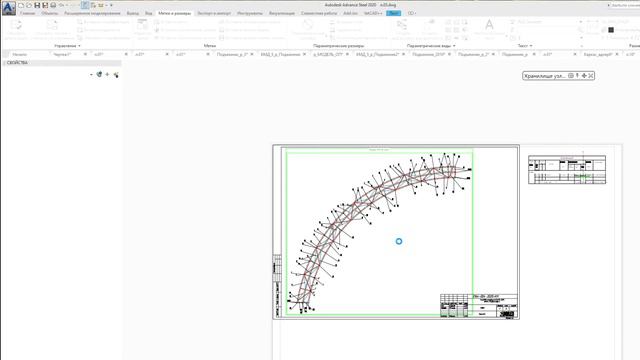
Task: Click the table block on the right sheet
Action: (567, 169)
